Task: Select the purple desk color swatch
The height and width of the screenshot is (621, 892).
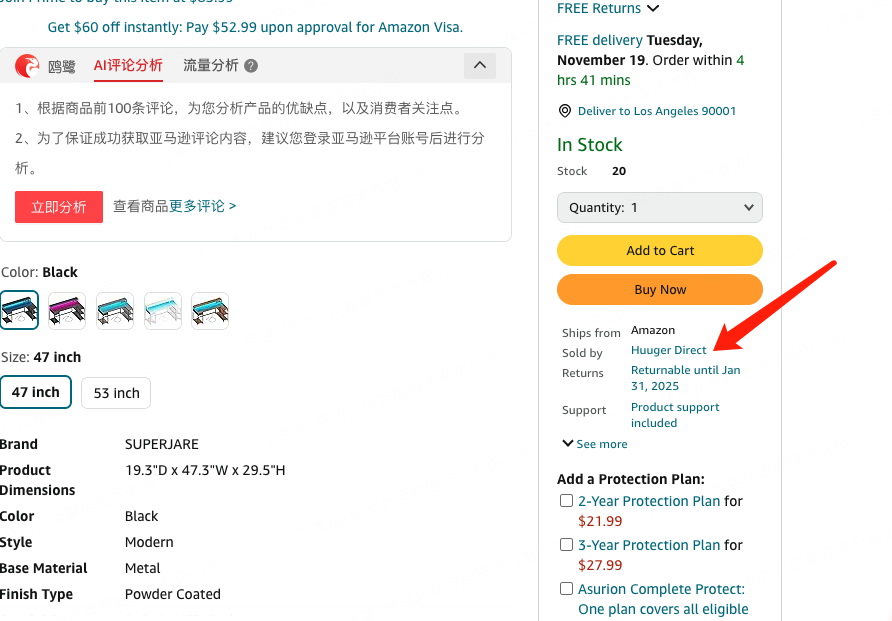Action: click(67, 311)
